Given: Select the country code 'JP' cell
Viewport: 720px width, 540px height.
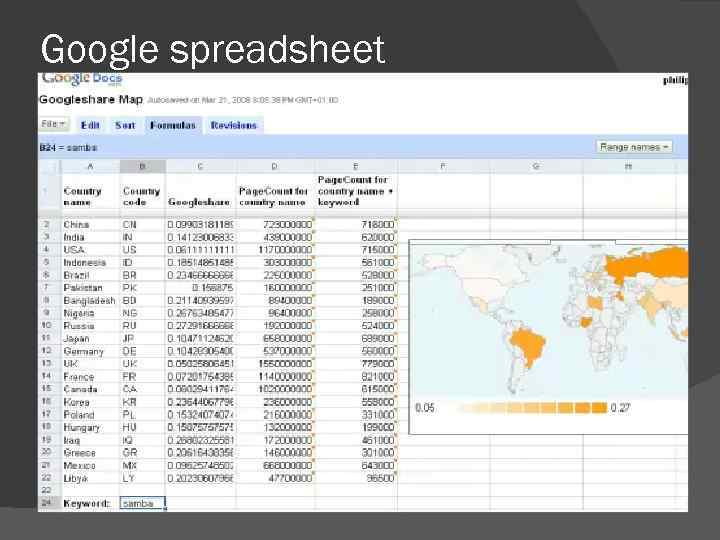Looking at the screenshot, I should 142,338.
